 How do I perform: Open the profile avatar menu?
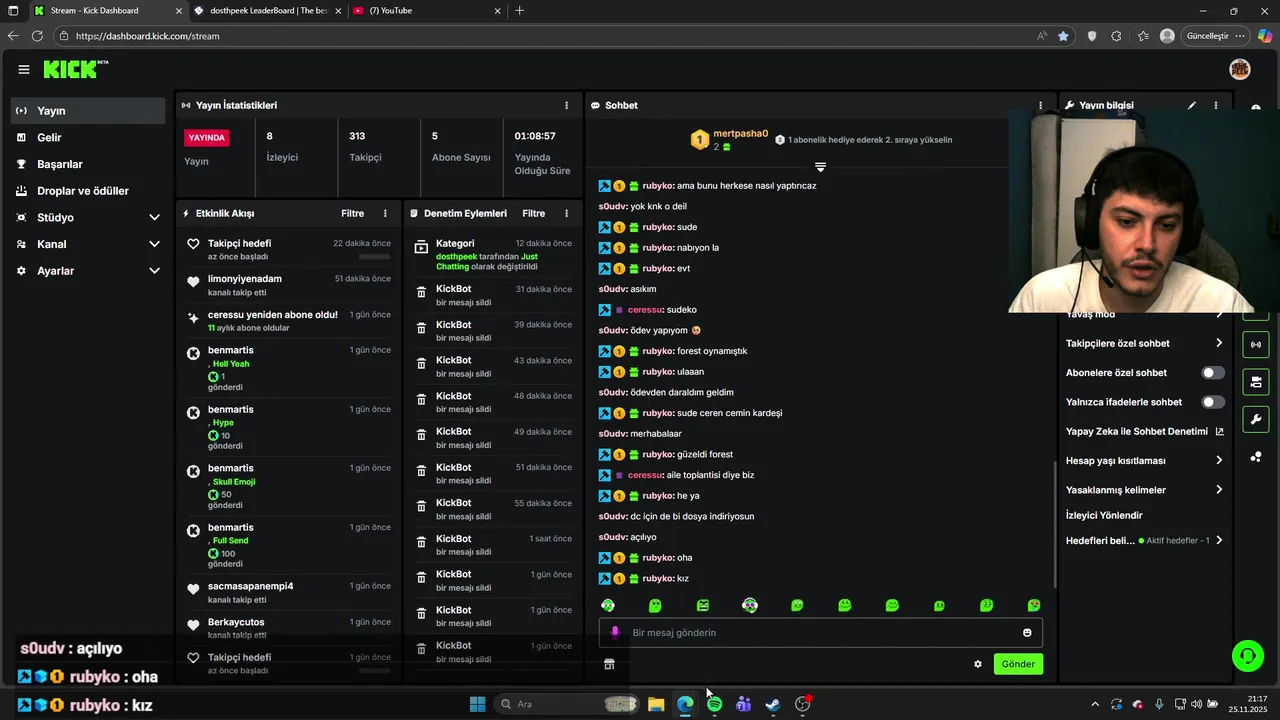tap(1240, 69)
